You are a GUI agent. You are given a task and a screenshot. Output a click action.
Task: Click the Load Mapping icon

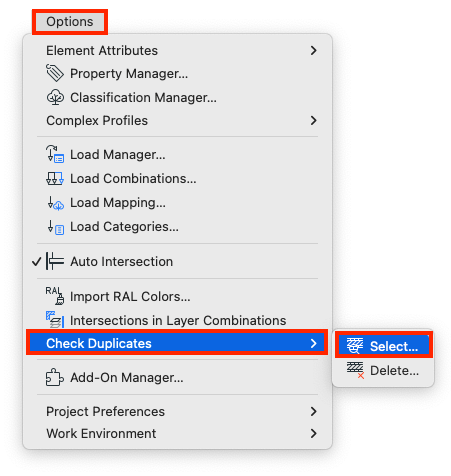coord(55,203)
